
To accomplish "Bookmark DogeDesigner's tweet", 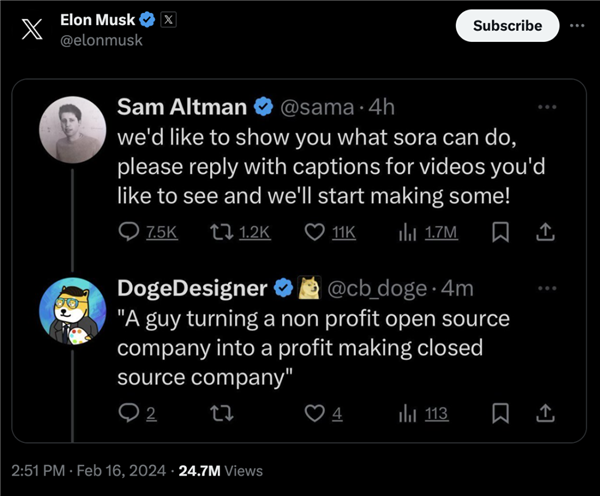I will pos(503,413).
